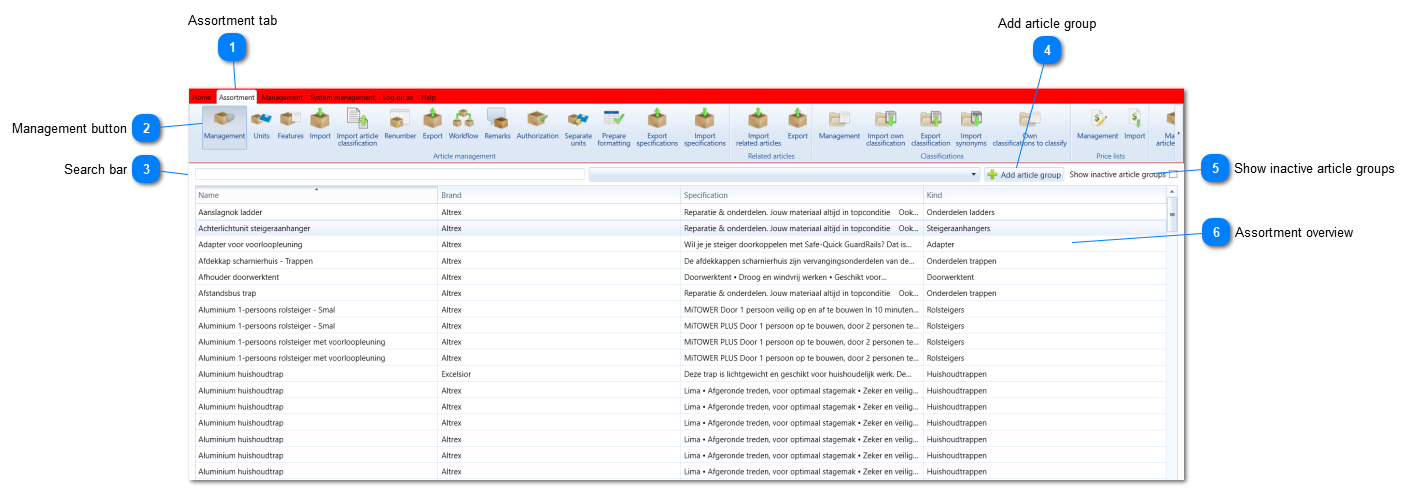Click the Adapter kind cell

(x=1044, y=244)
